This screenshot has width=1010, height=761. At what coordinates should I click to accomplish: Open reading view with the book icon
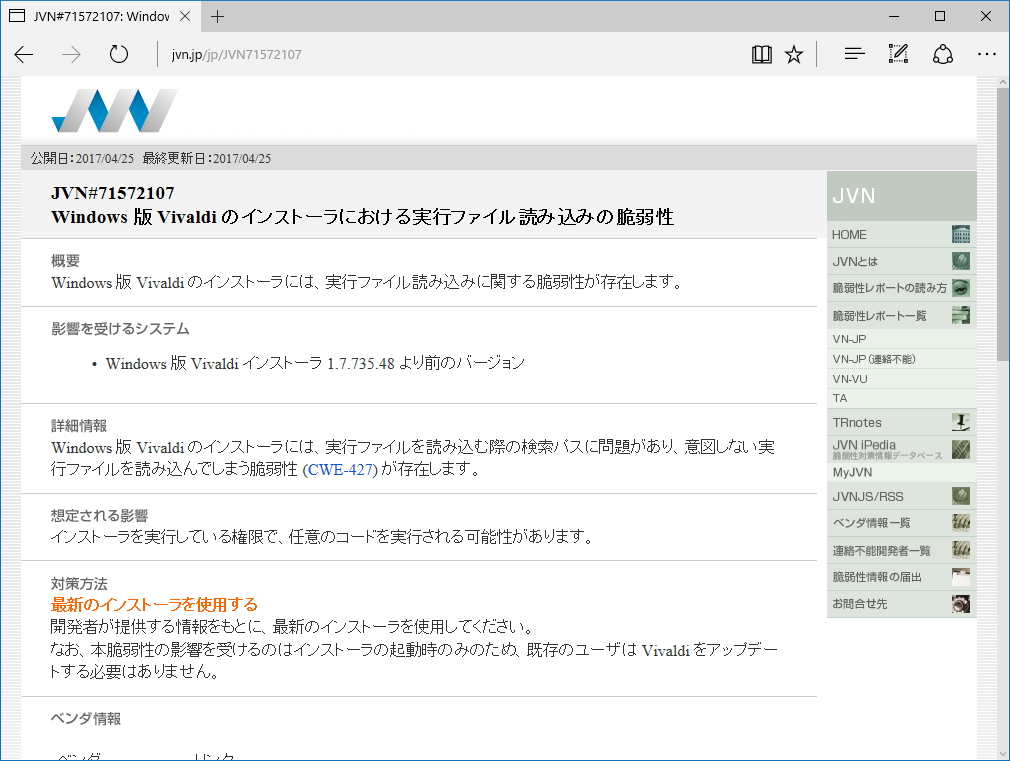point(761,54)
